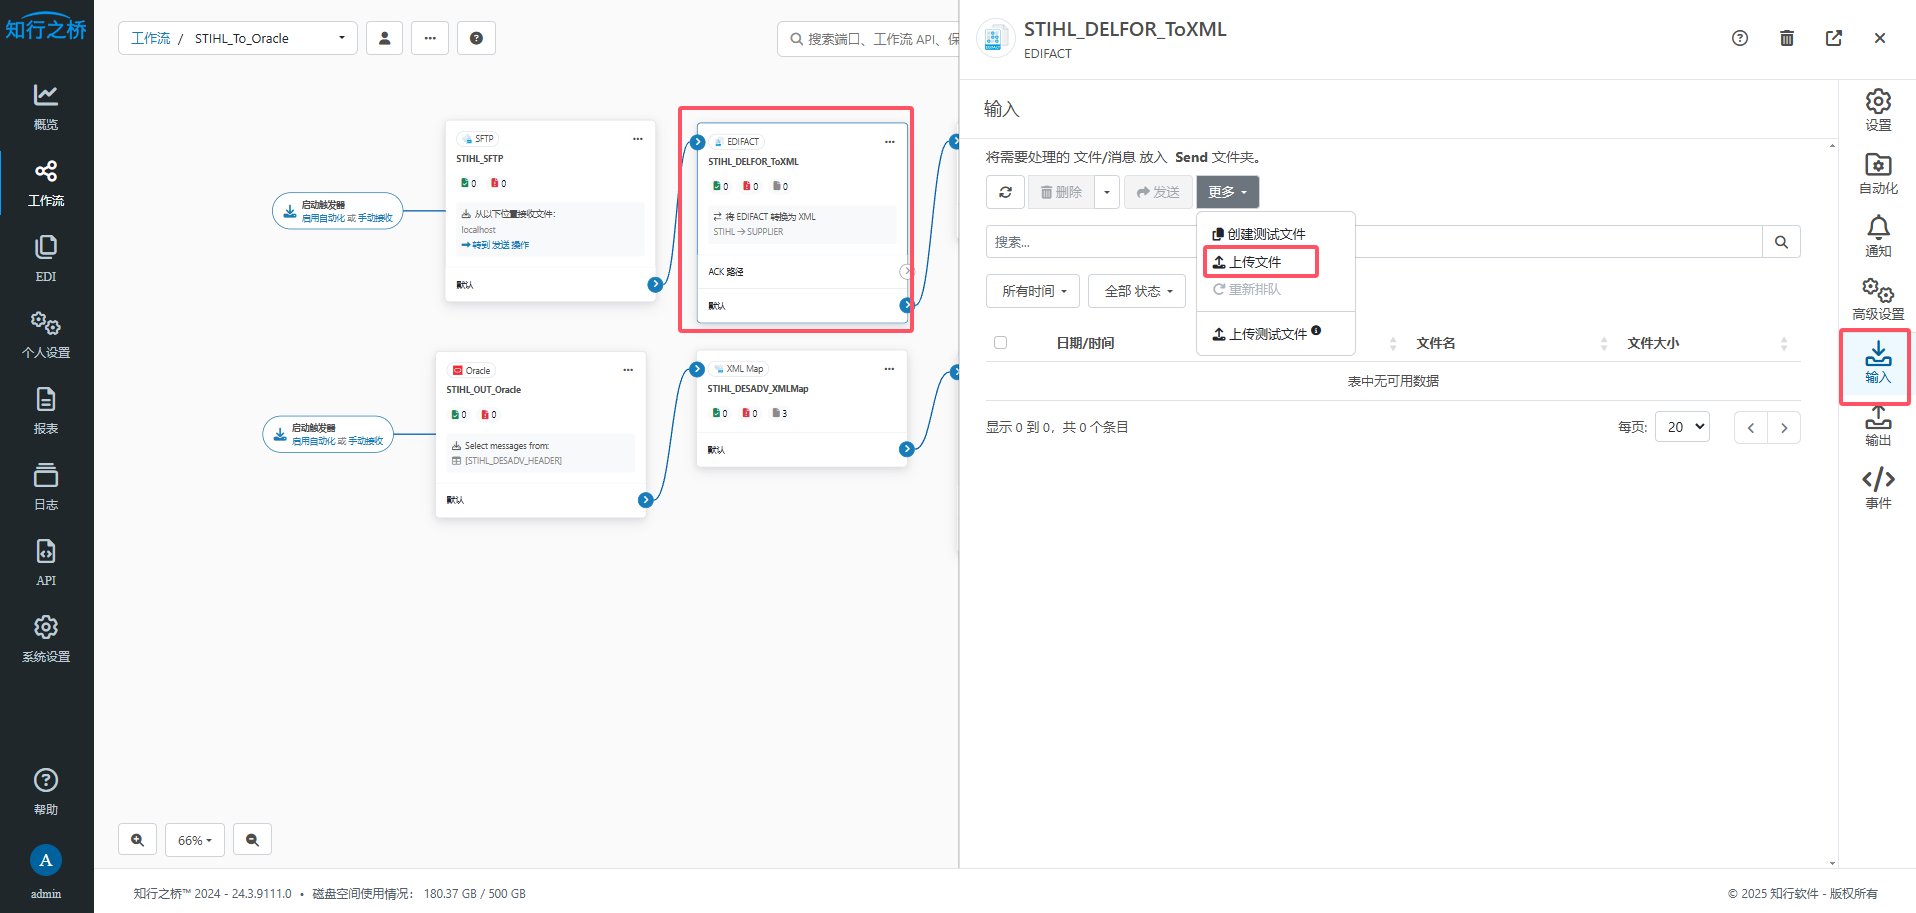Viewport: 1916px width, 913px height.
Task: Open the 事件 events code panel
Action: 1877,488
